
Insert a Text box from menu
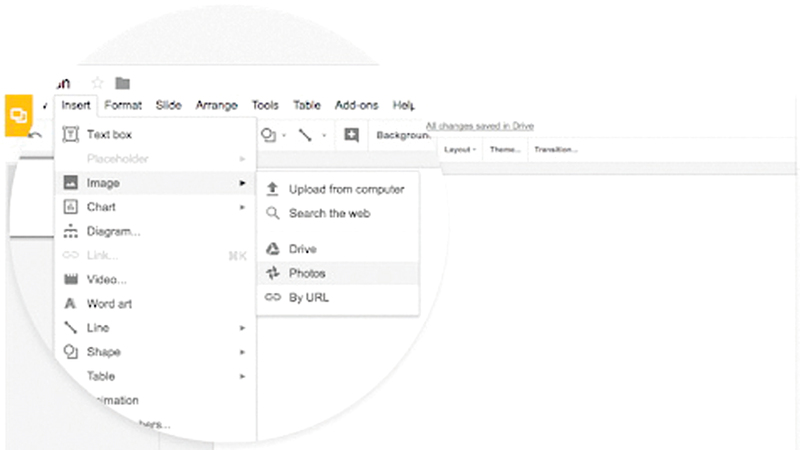tap(109, 135)
